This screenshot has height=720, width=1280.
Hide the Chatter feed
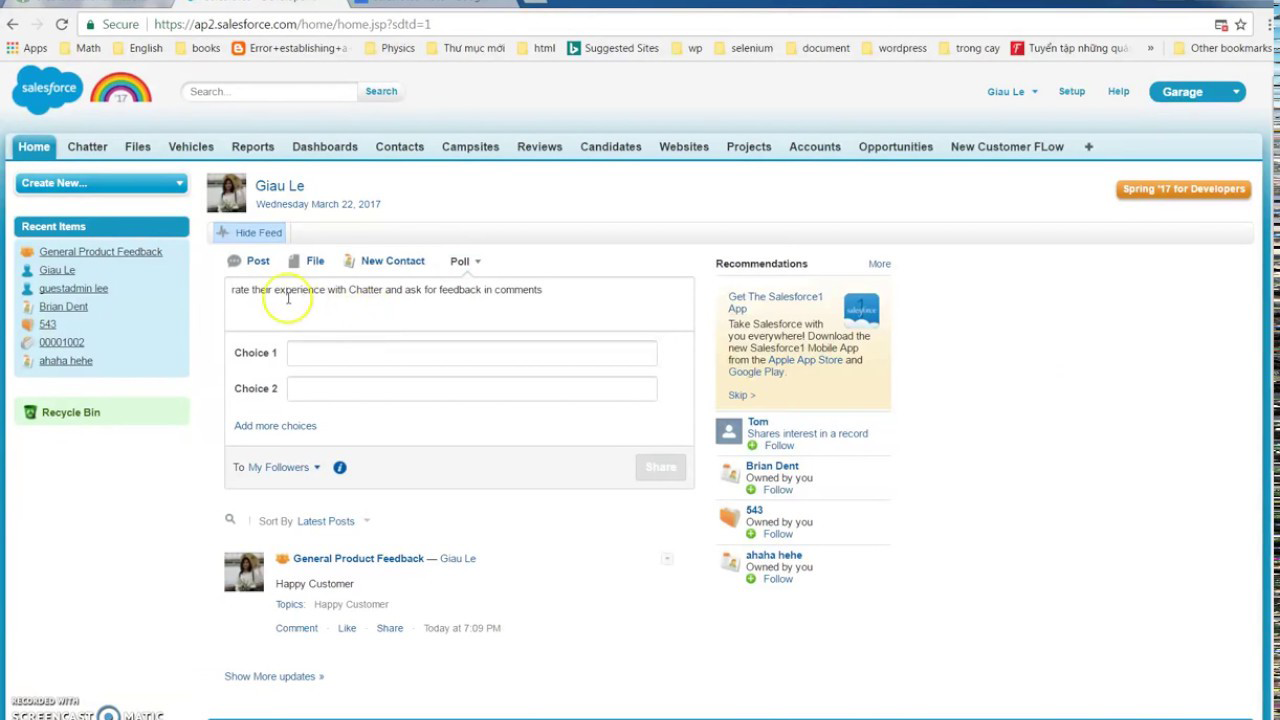click(250, 233)
